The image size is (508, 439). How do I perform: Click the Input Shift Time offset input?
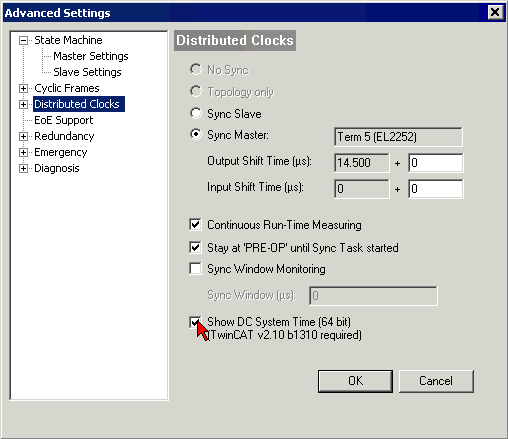tap(436, 189)
